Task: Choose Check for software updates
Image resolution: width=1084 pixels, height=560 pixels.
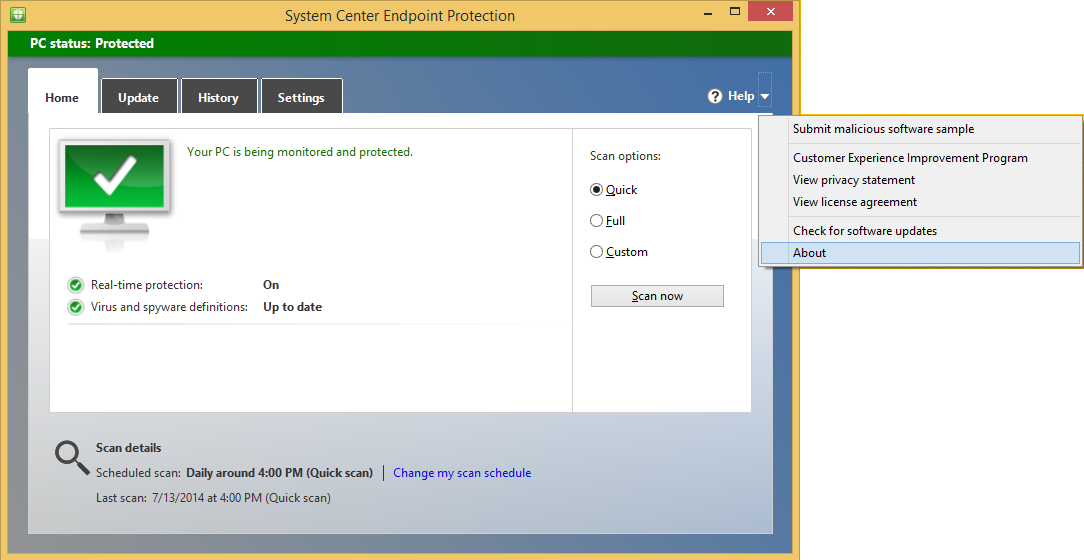Action: coord(920,231)
